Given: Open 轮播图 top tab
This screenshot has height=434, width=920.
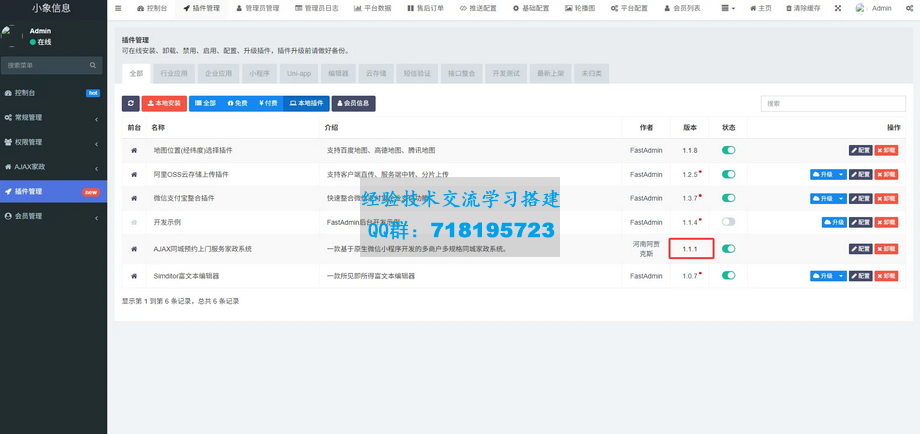Looking at the screenshot, I should pyautogui.click(x=580, y=9).
